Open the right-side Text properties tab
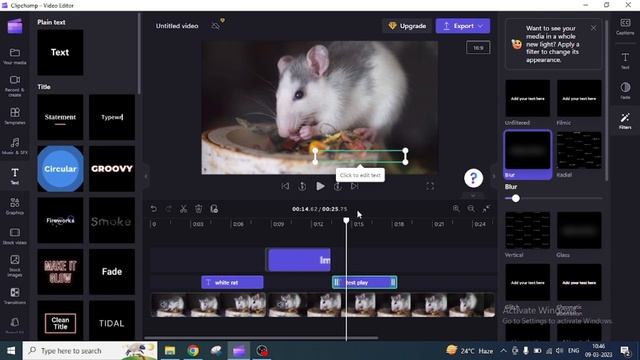Image resolution: width=640 pixels, height=360 pixels. (625, 60)
